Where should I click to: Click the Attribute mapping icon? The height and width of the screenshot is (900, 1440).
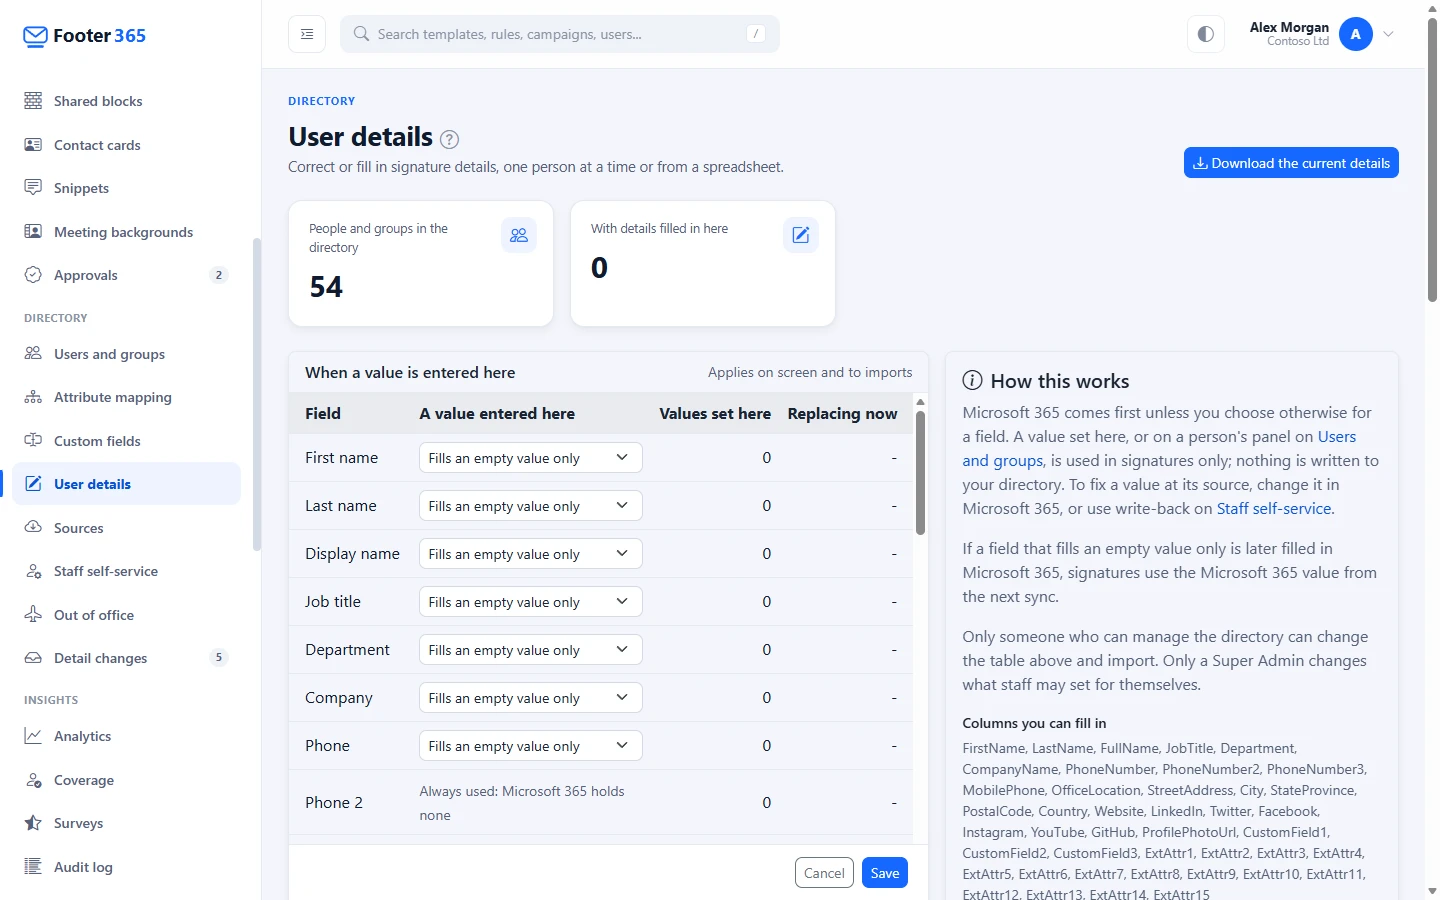click(x=33, y=397)
